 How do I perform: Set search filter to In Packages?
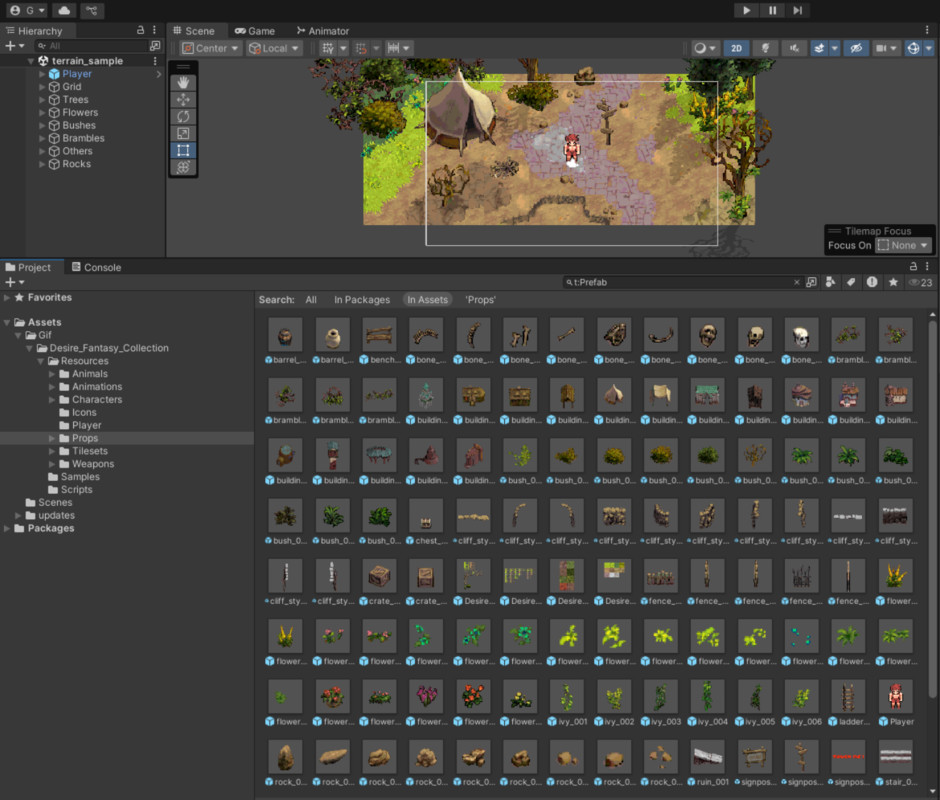click(361, 300)
